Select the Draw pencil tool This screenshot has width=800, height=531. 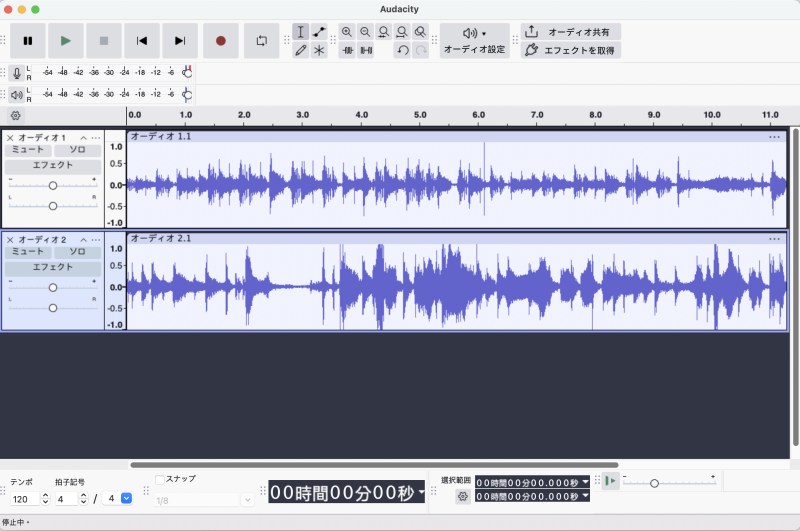click(301, 50)
